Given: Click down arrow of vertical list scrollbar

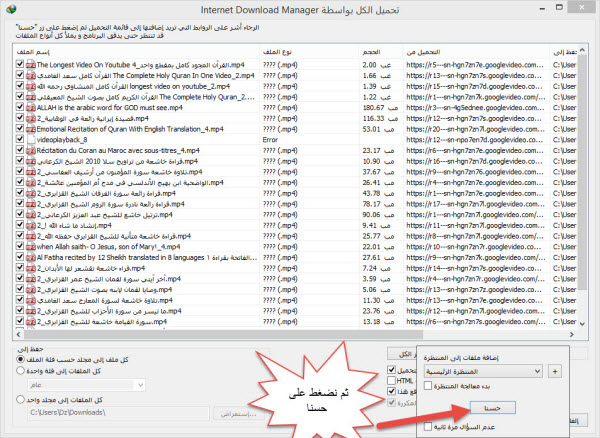Looking at the screenshot, I should [582, 324].
